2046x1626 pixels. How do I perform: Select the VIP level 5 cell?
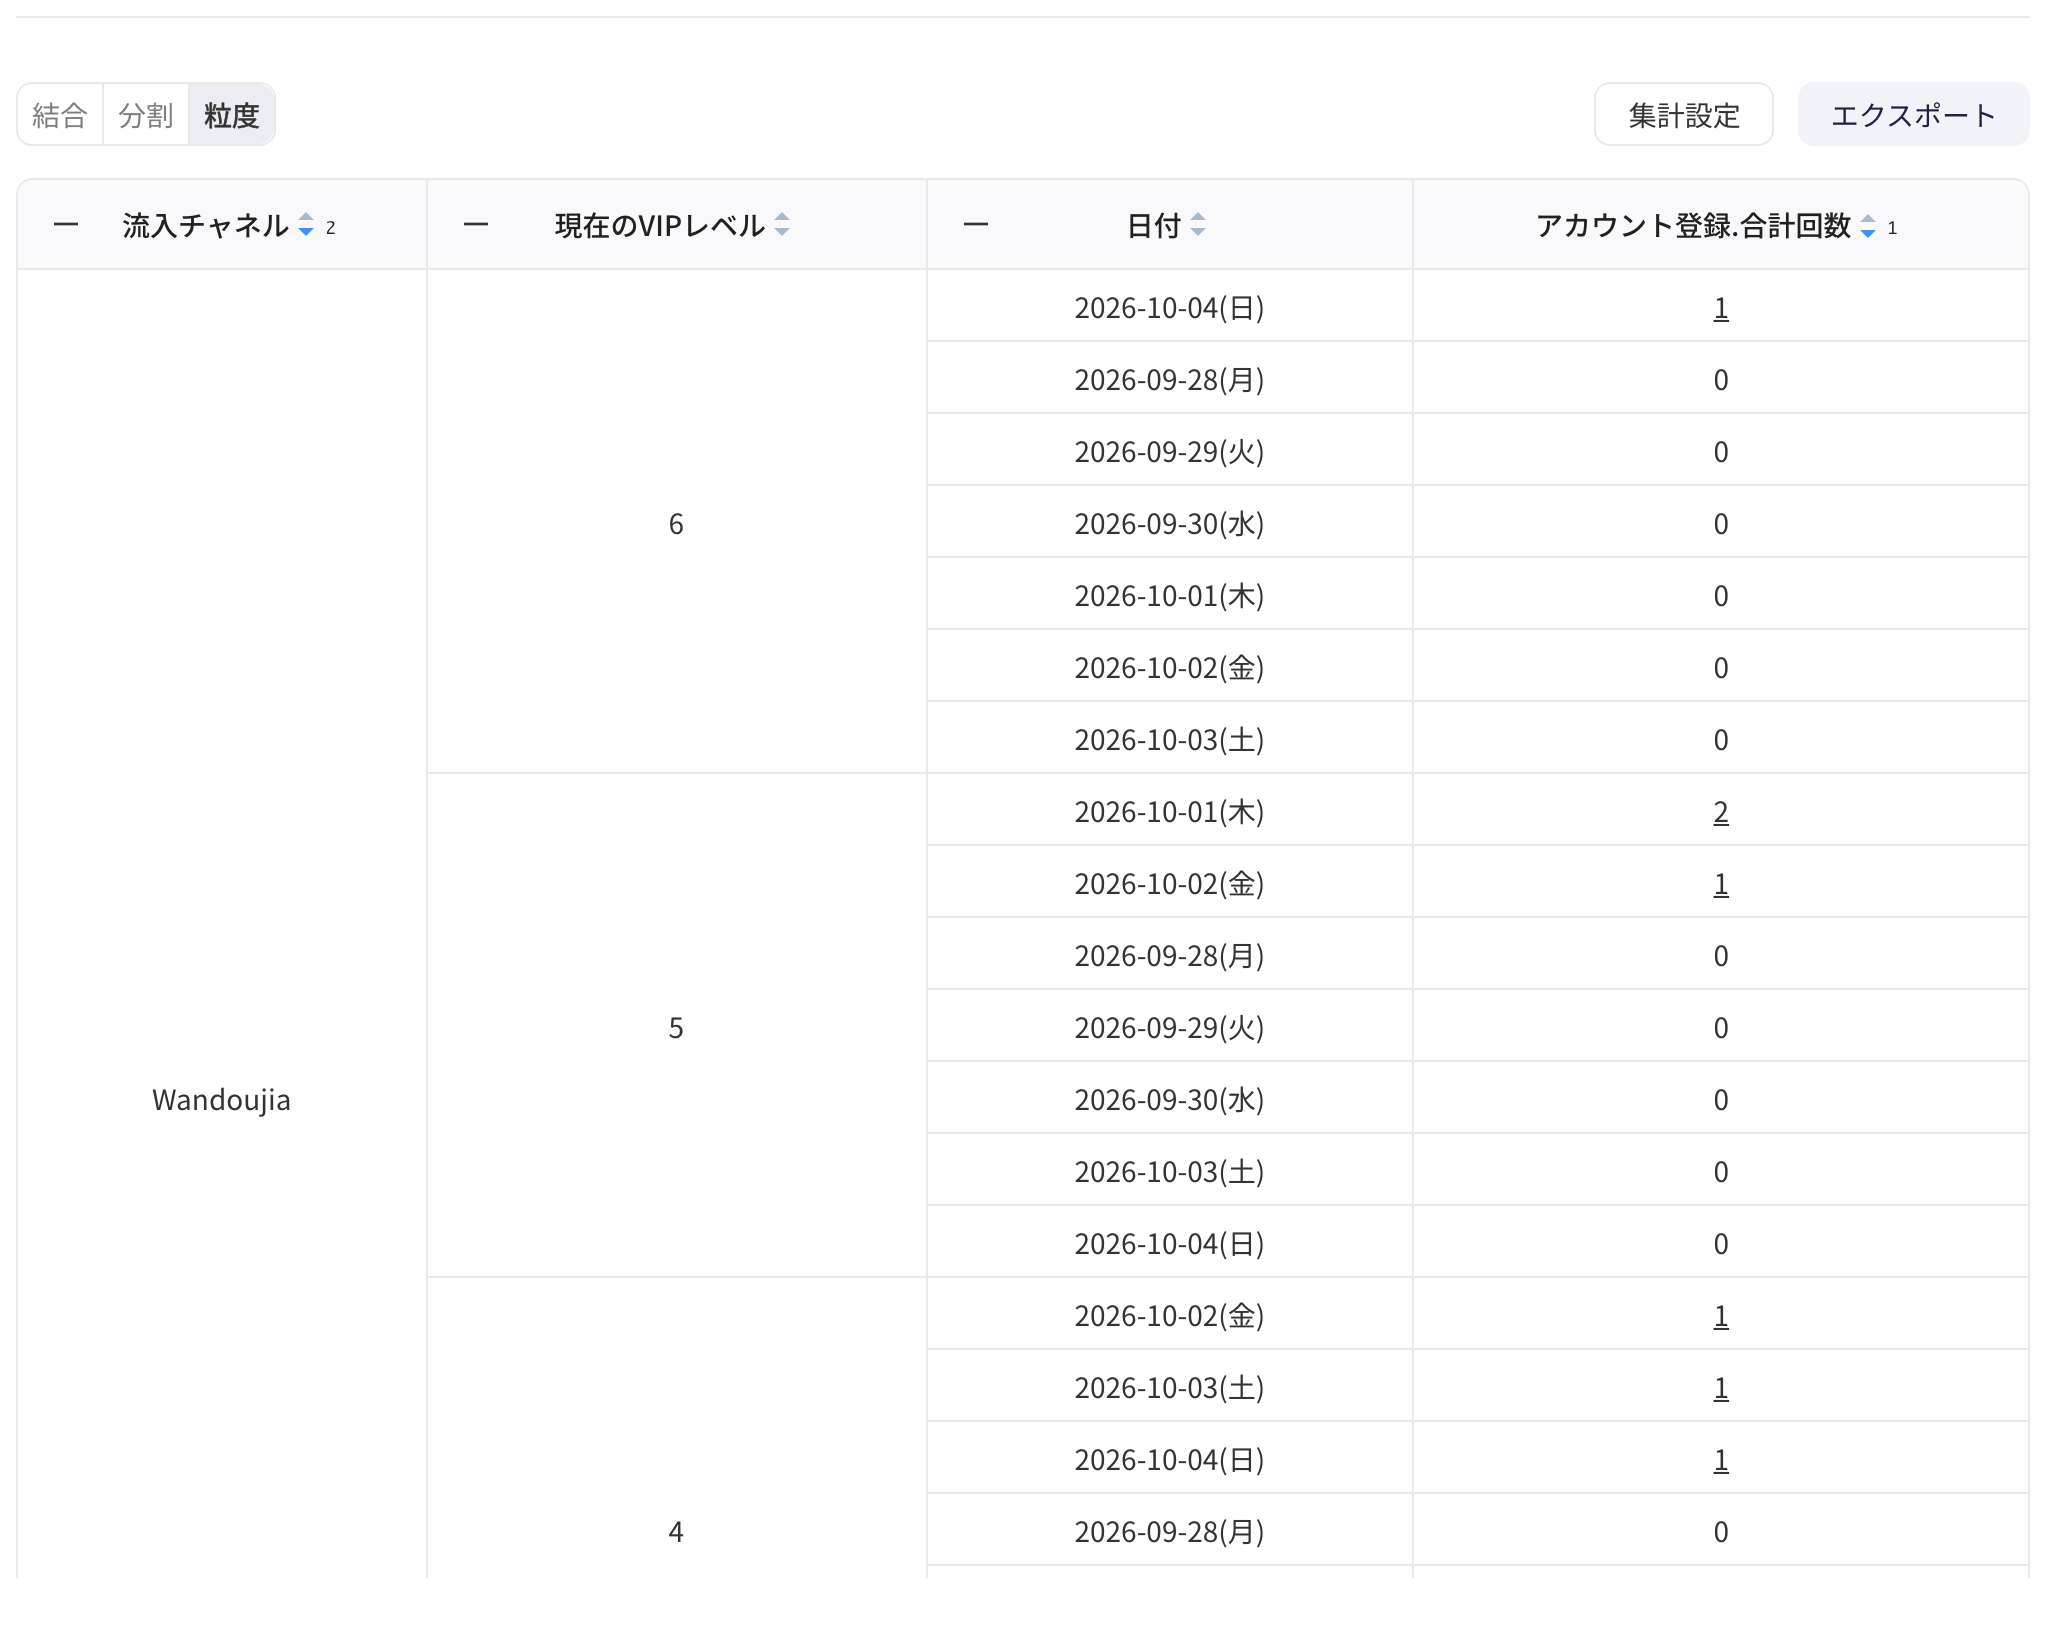point(676,1027)
